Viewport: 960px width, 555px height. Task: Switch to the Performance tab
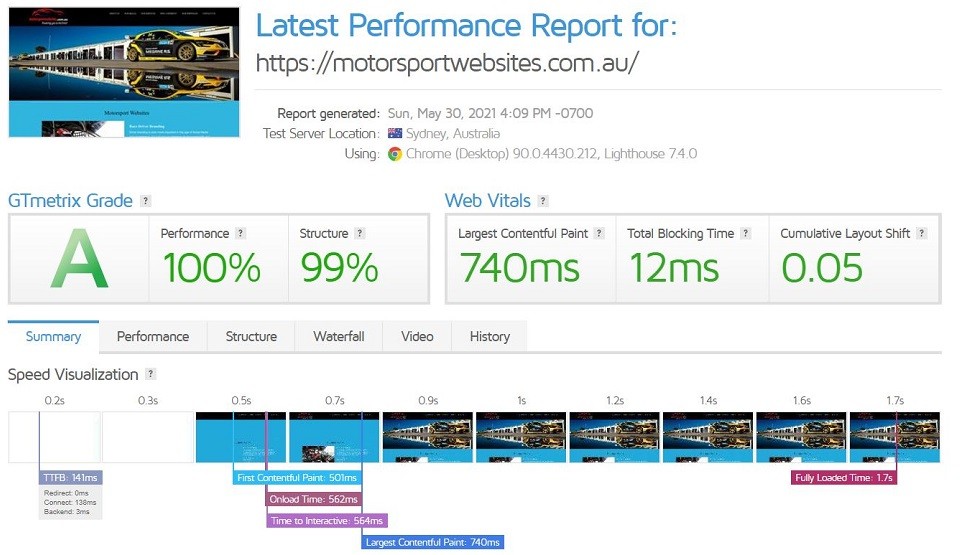153,336
